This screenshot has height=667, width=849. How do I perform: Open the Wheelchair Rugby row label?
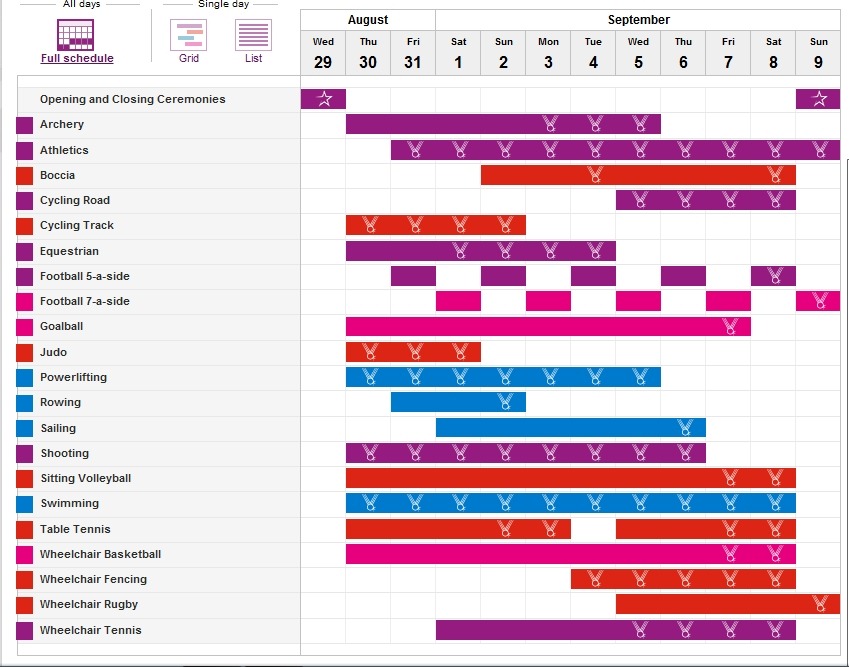pos(89,604)
